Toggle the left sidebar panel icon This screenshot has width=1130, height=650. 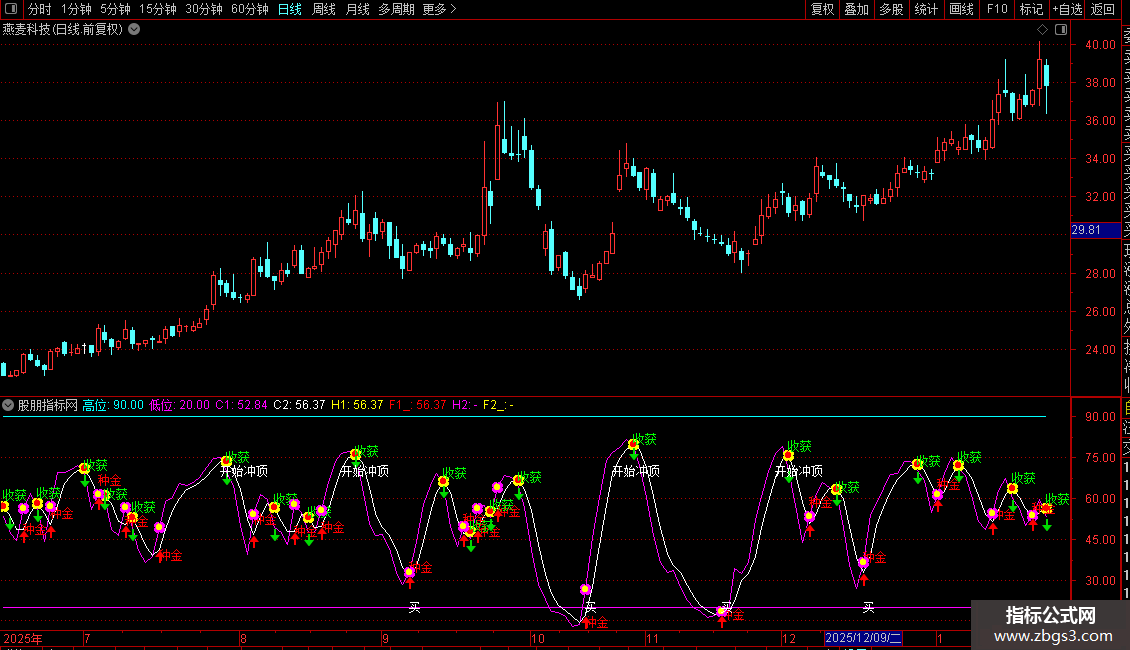click(12, 9)
